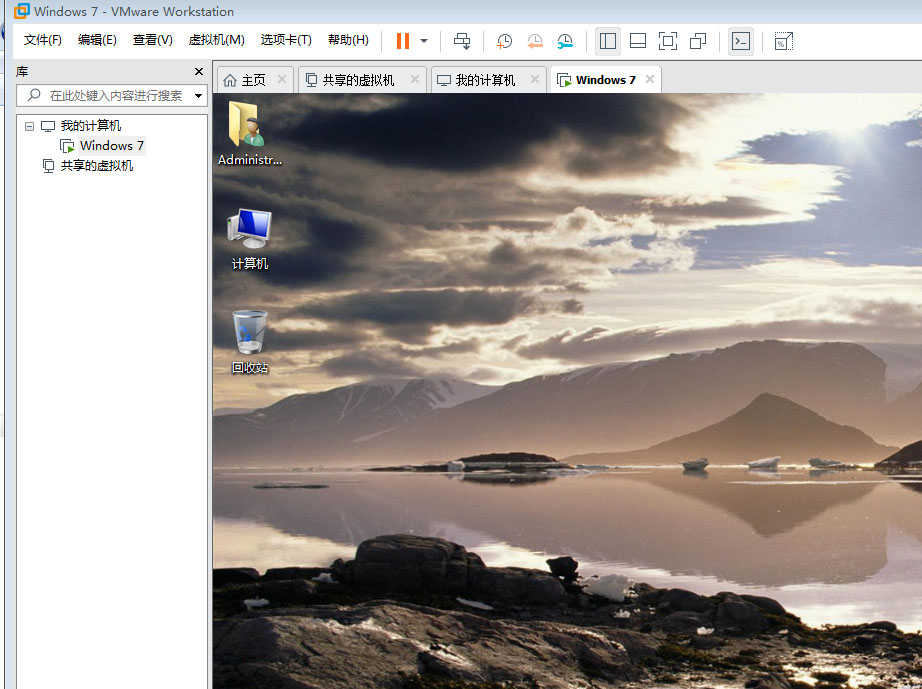
Task: Select 我的计算机 in the library tree
Action: (91, 126)
